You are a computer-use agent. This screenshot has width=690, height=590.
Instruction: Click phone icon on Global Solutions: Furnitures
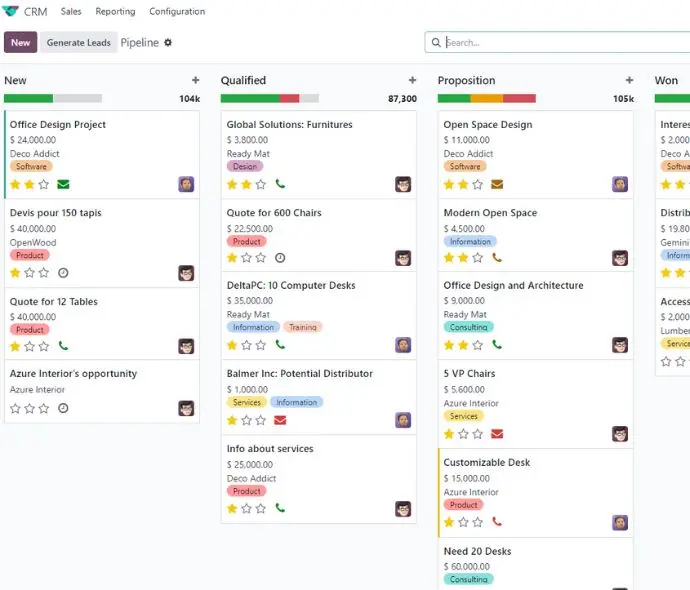(x=280, y=184)
